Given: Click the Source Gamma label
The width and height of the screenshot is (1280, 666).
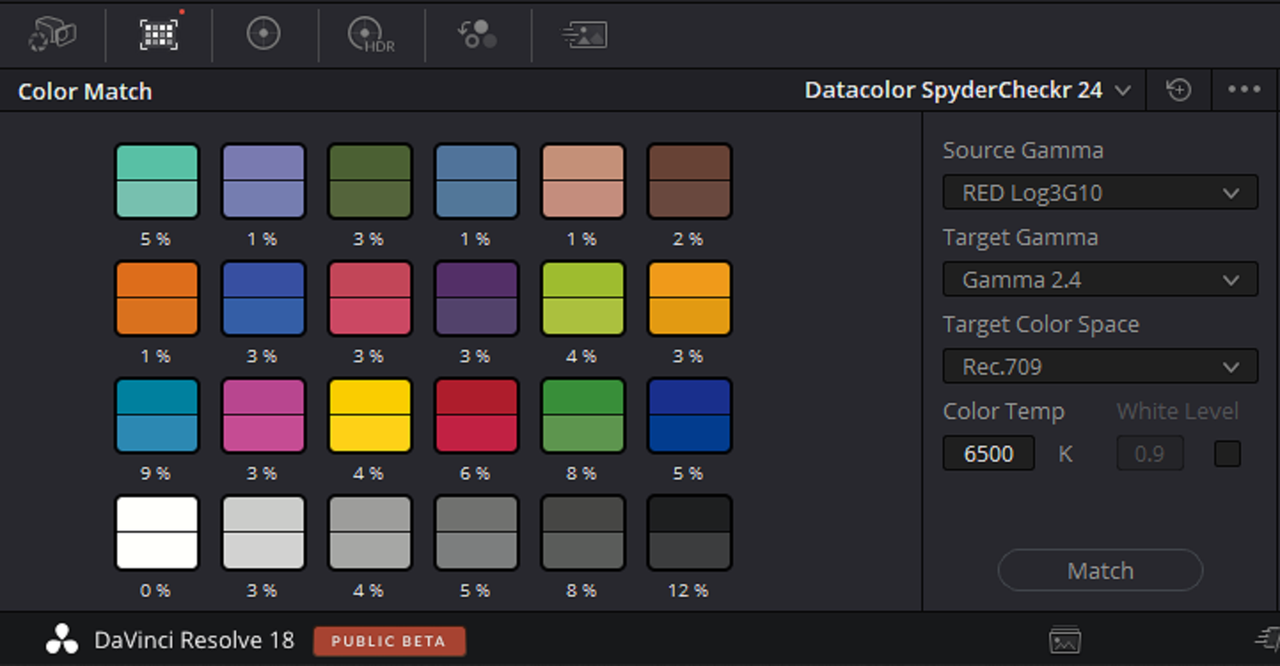Looking at the screenshot, I should pyautogui.click(x=1023, y=151).
